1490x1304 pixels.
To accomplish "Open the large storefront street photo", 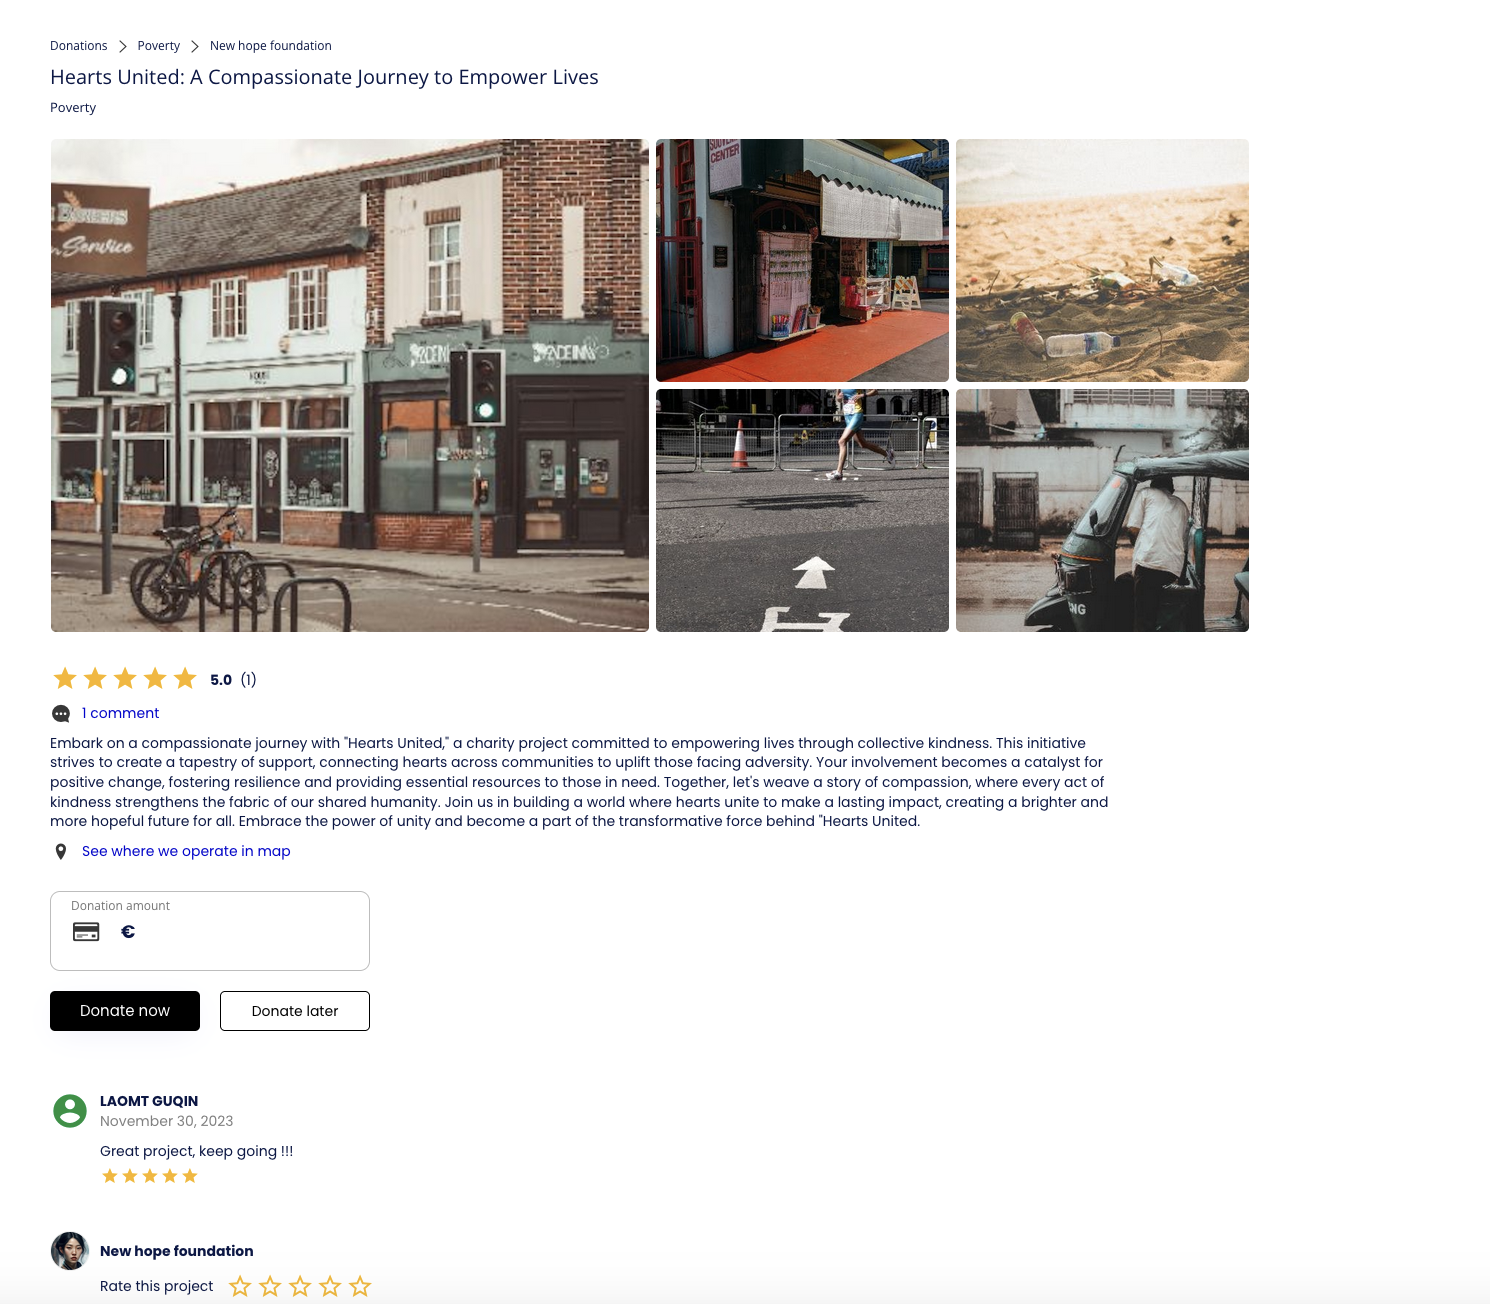I will 350,385.
